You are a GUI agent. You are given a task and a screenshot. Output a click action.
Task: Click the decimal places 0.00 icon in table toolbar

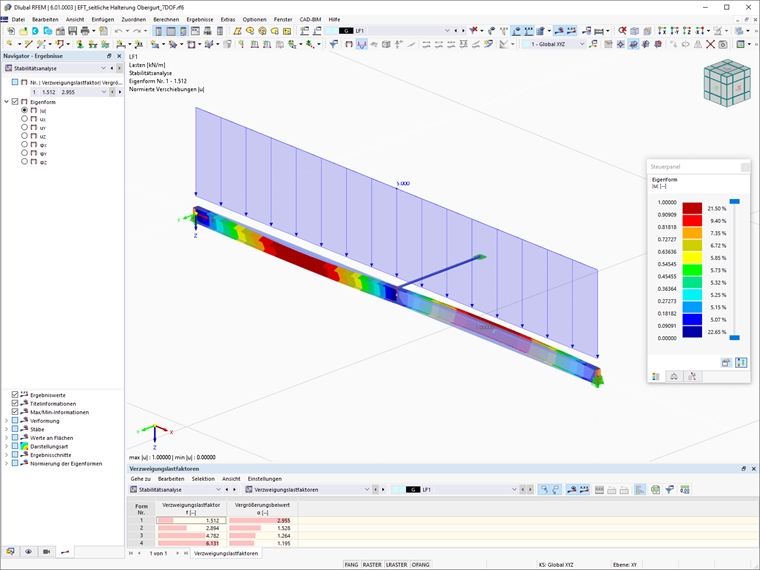[x=684, y=490]
